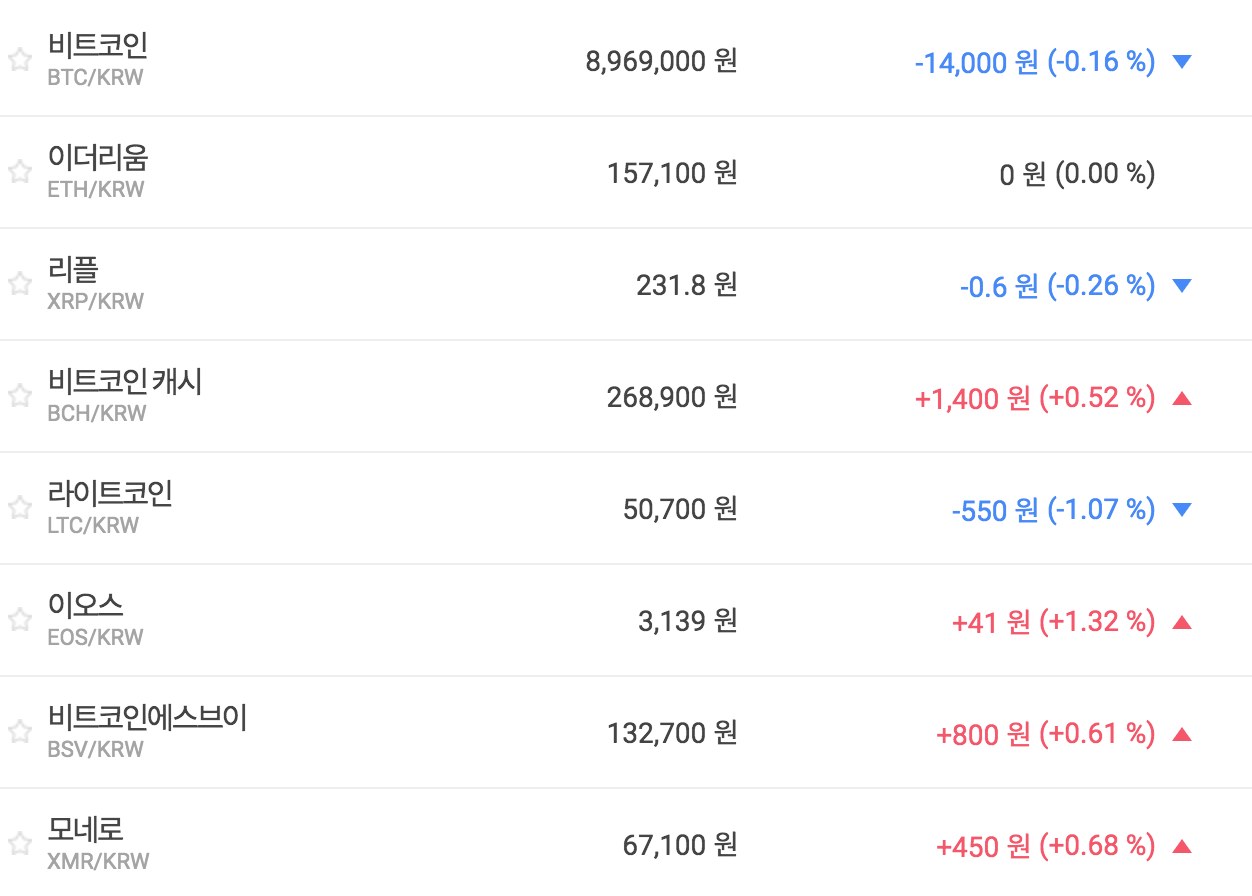Screen dimensions: 1252x896
Task: Toggle favorite star for Ethereum ETH/KRW
Action: click(20, 172)
